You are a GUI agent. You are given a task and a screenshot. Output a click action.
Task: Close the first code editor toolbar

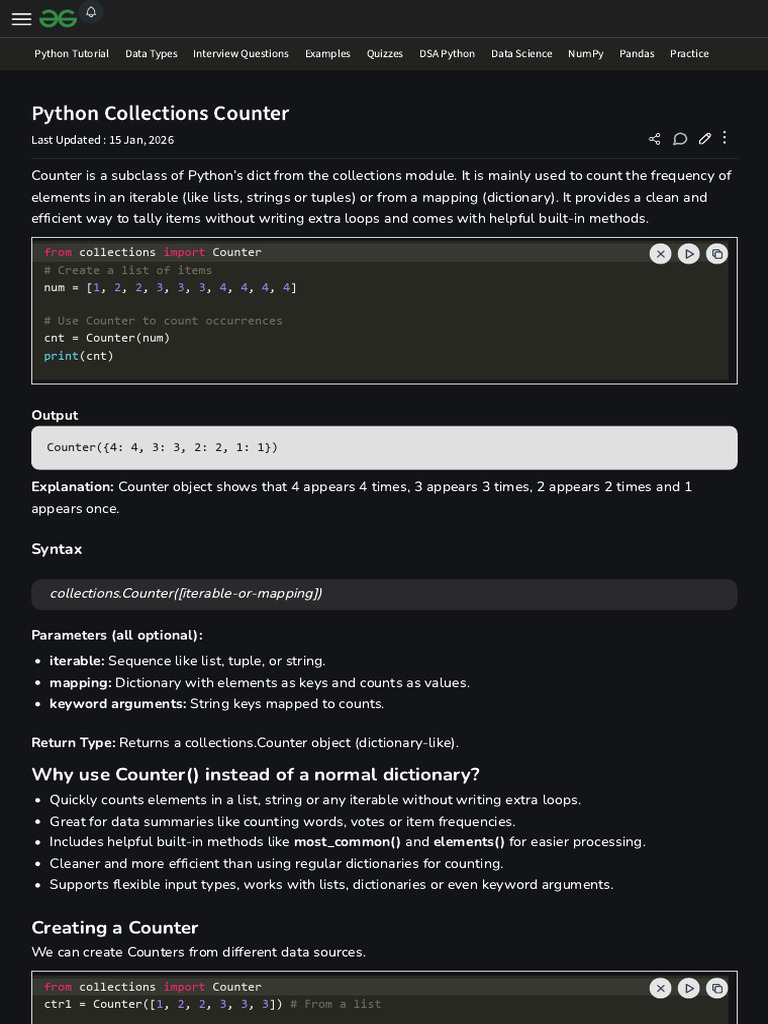click(660, 254)
